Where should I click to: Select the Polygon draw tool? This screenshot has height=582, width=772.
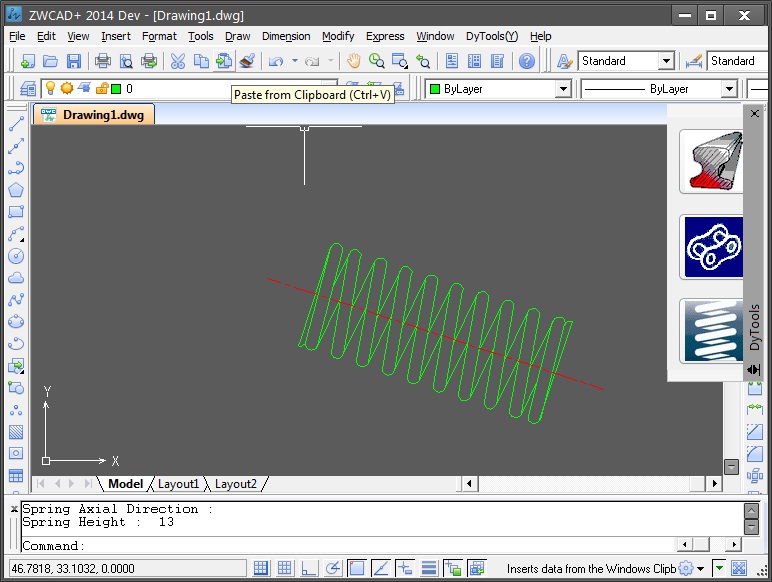tap(16, 190)
